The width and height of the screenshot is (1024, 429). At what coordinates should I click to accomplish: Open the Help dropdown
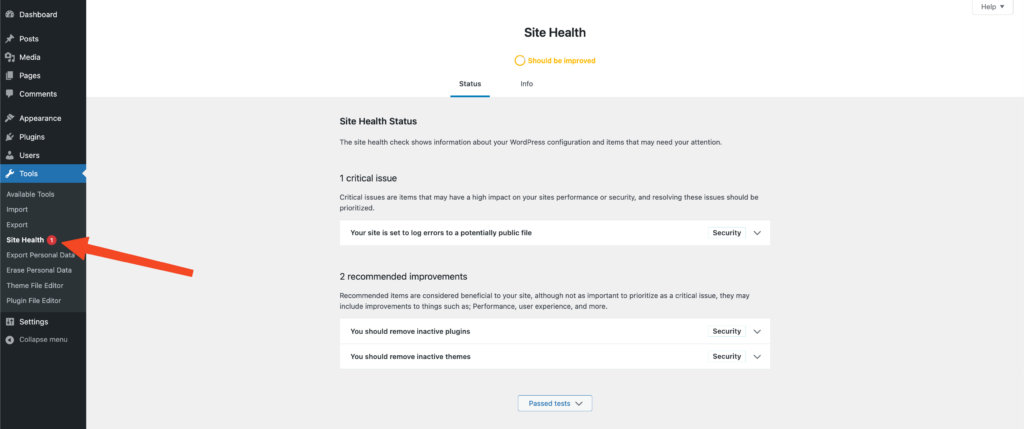pyautogui.click(x=992, y=7)
